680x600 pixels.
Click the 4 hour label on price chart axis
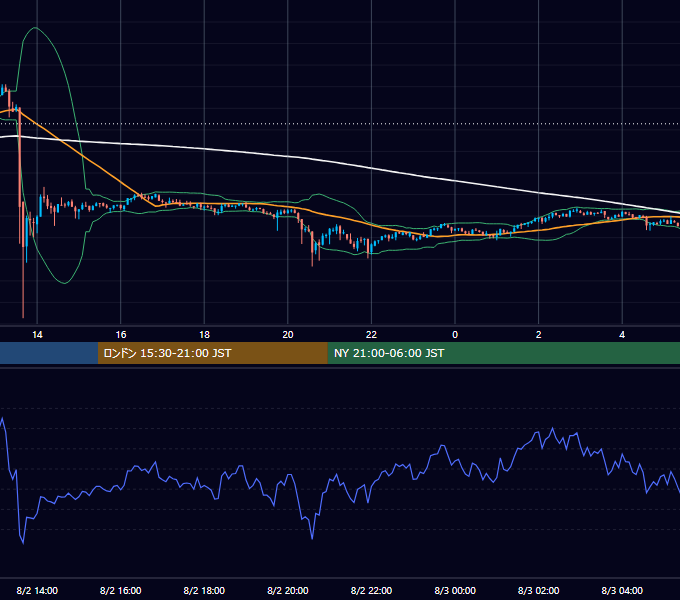[622, 335]
